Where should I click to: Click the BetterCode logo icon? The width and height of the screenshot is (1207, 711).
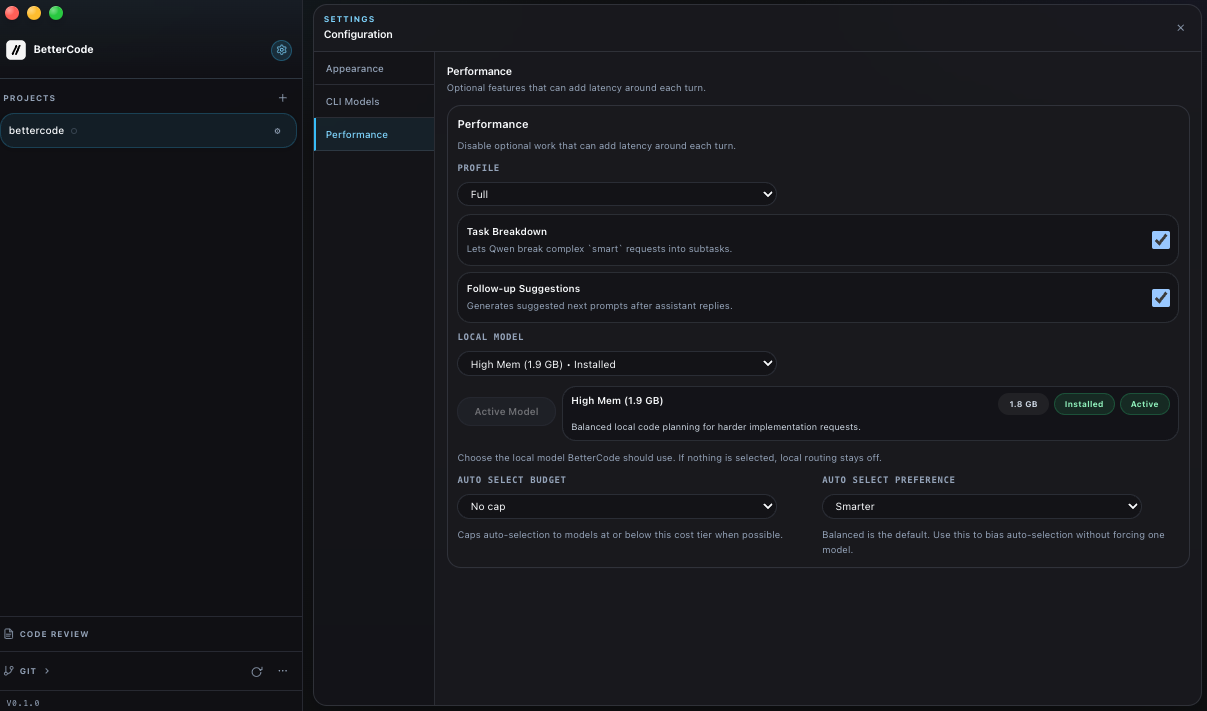pyautogui.click(x=15, y=49)
